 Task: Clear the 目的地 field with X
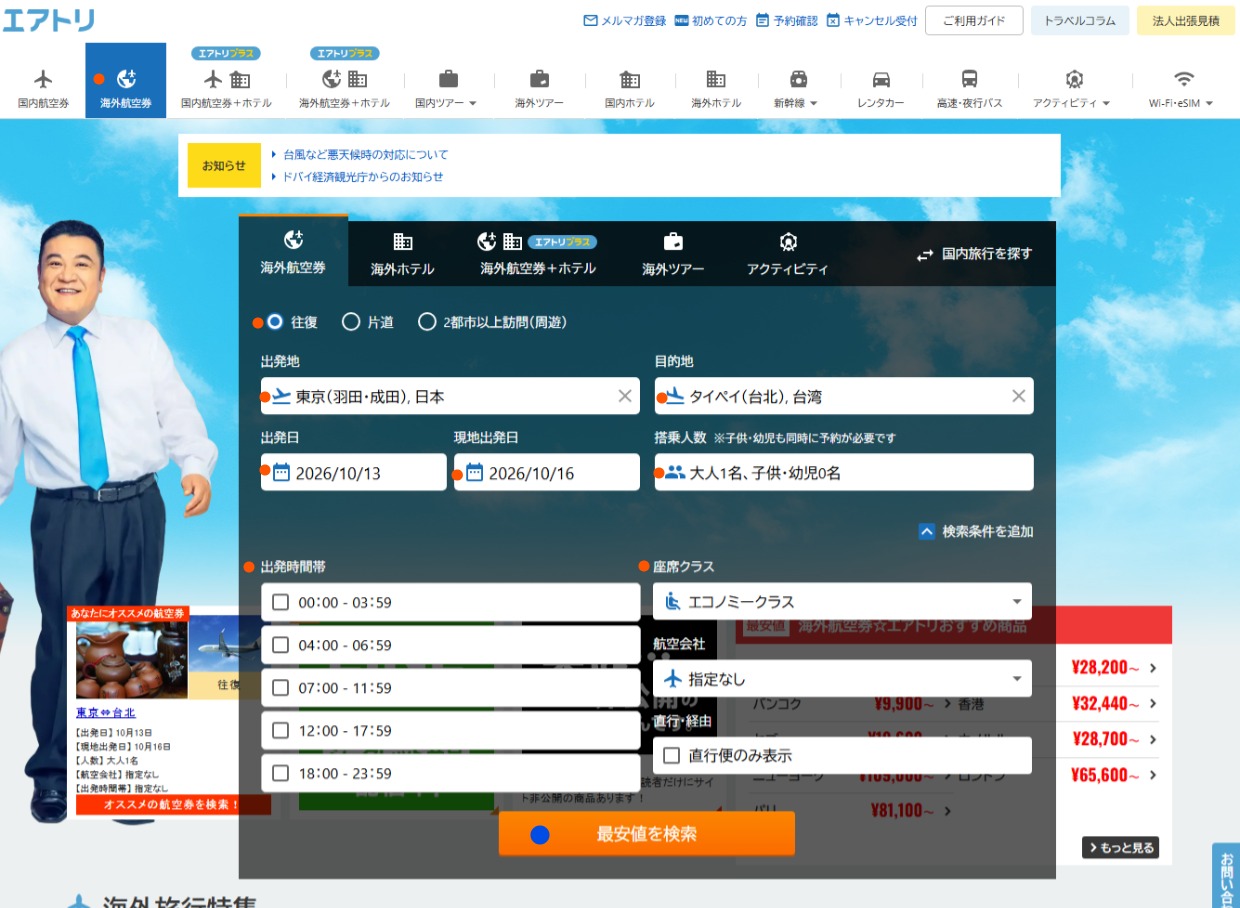[x=1019, y=396]
